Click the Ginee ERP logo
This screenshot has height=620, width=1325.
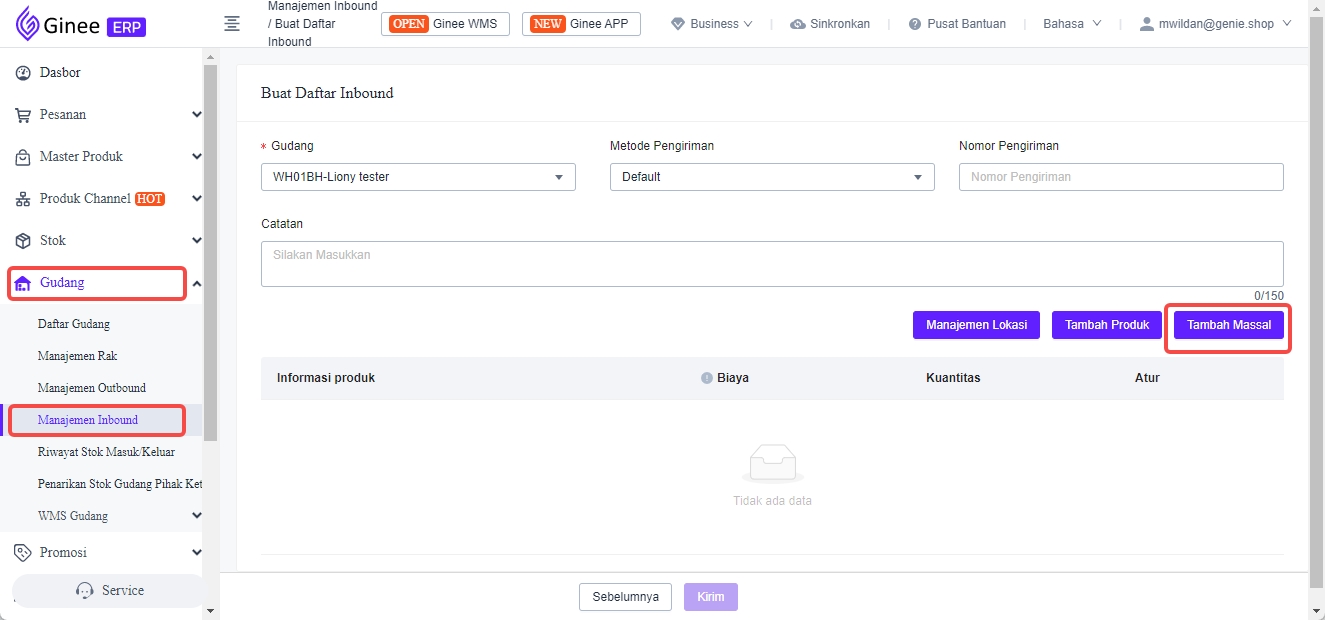tap(81, 24)
